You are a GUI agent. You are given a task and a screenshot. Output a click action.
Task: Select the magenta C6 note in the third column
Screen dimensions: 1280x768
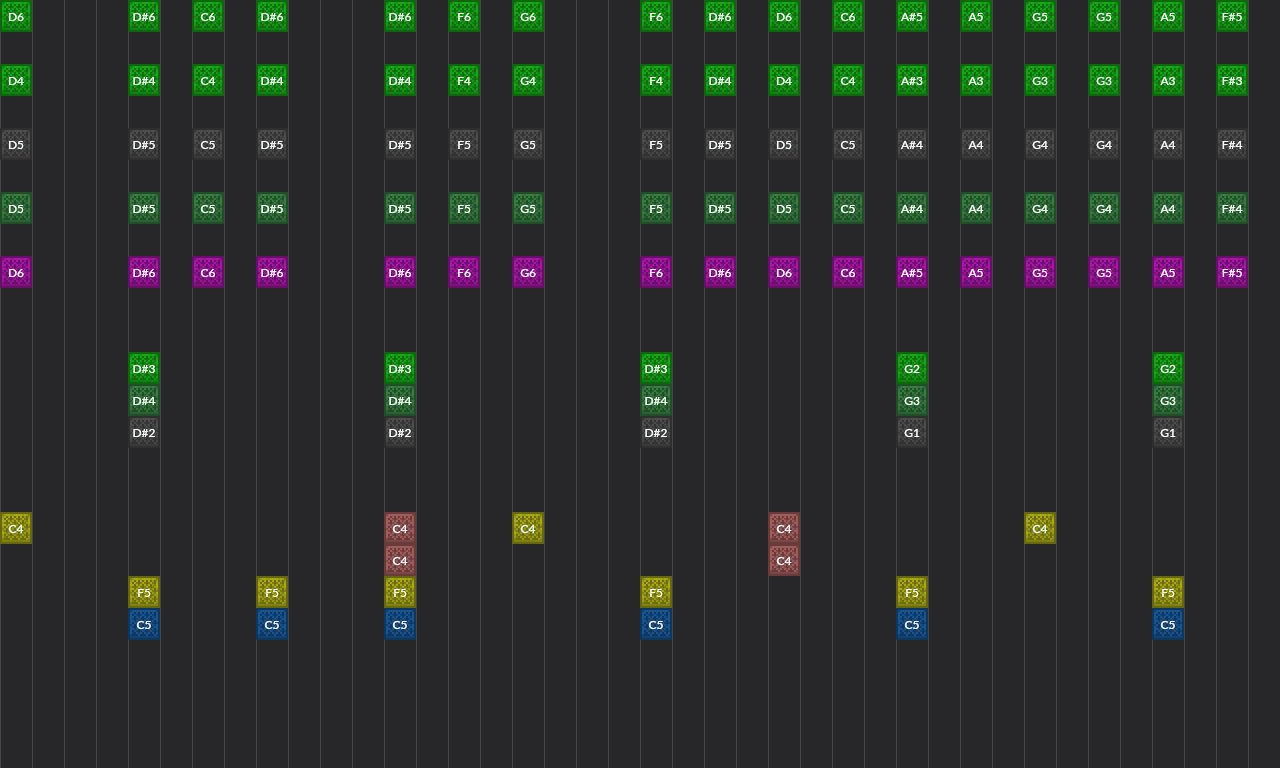pos(207,272)
